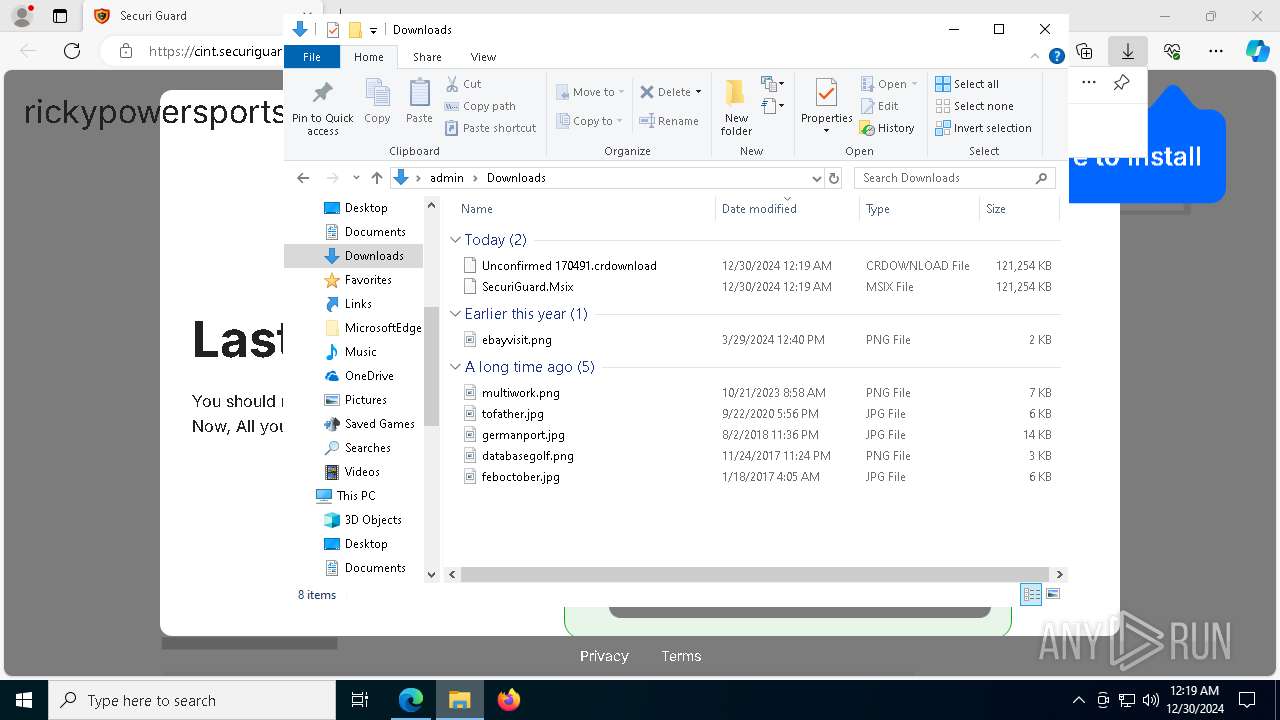Open recent locations dropdown
The height and width of the screenshot is (720, 1280).
pyautogui.click(x=356, y=178)
